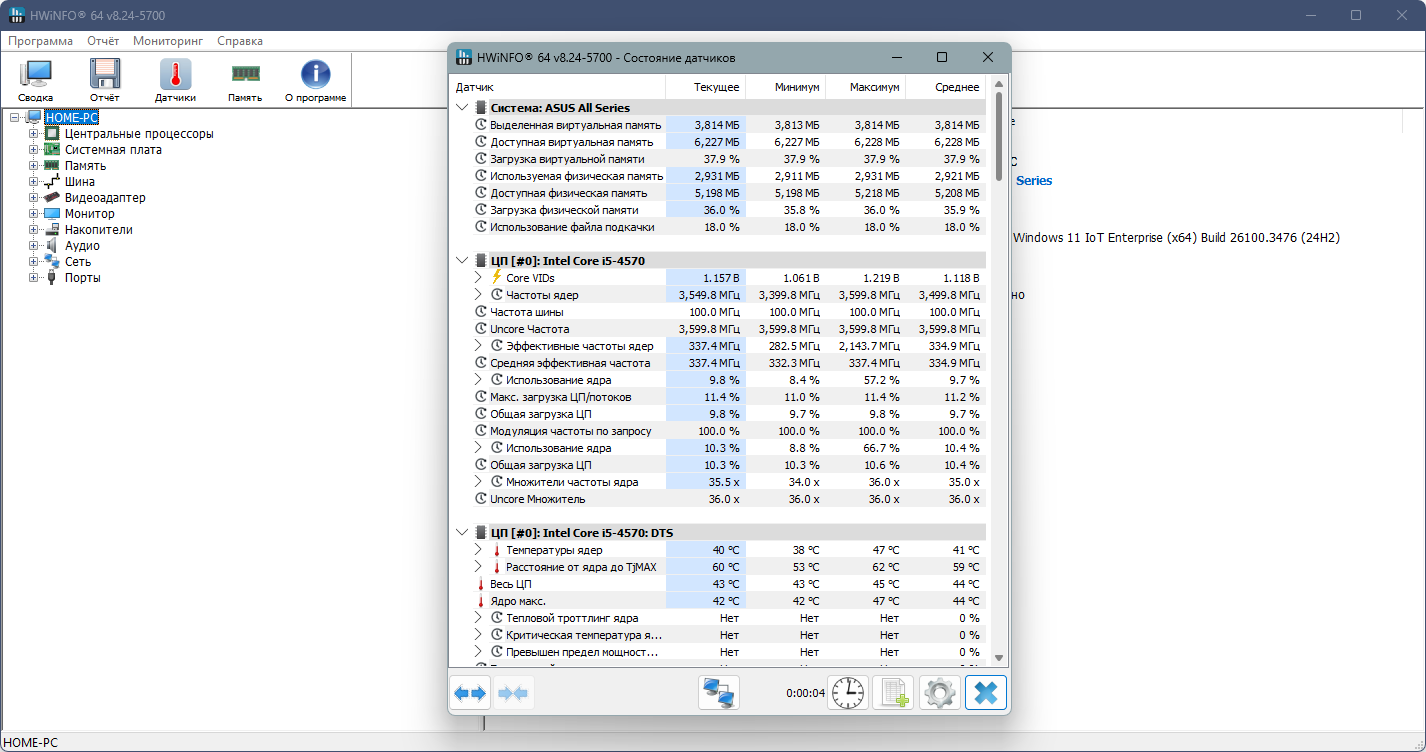Click the expand layout blue arrows icon
The image size is (1426, 752).
[470, 692]
